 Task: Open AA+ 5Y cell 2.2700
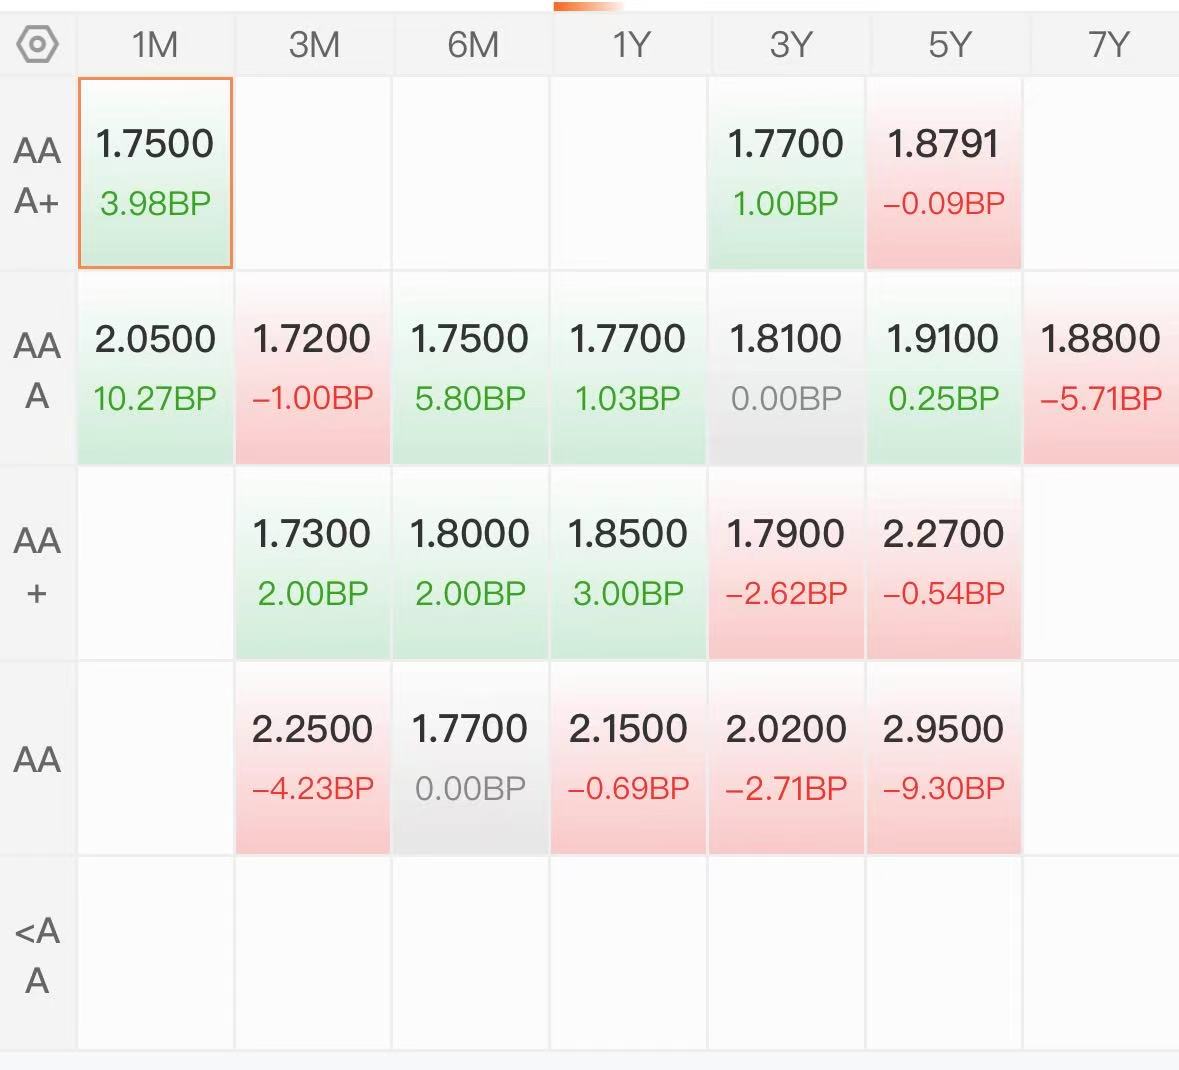944,563
